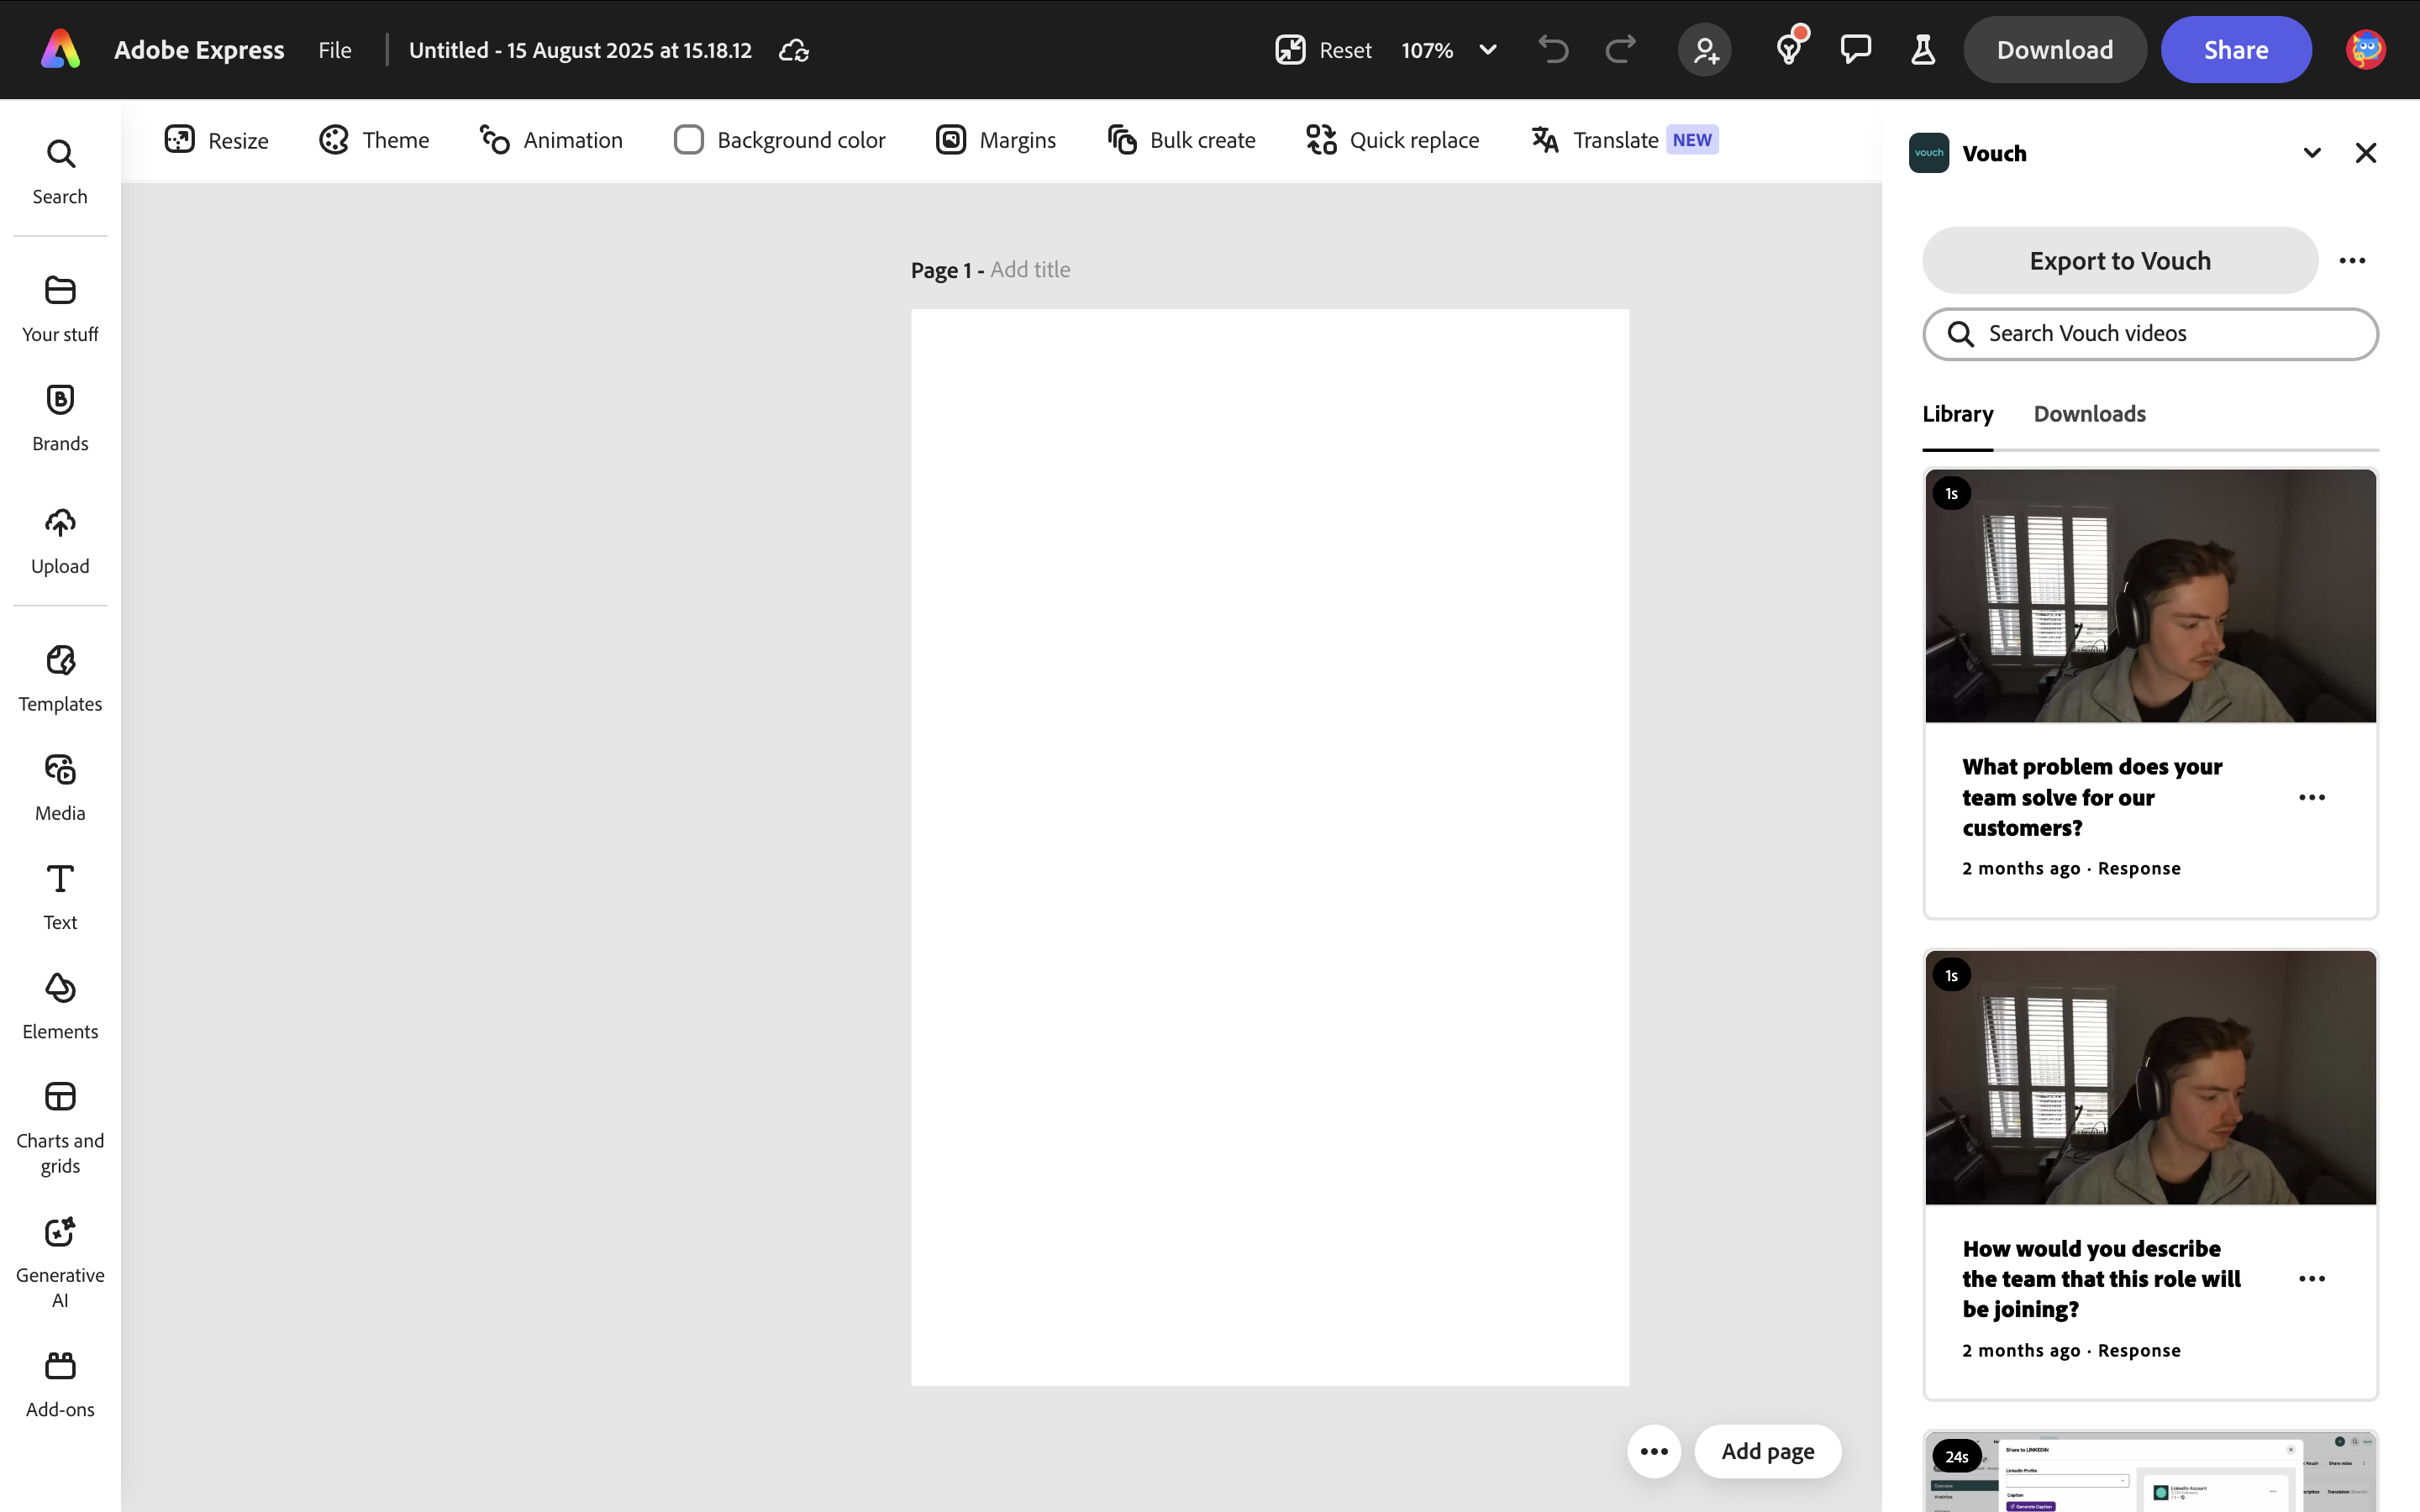
Task: Open the Templates panel
Action: tap(60, 679)
